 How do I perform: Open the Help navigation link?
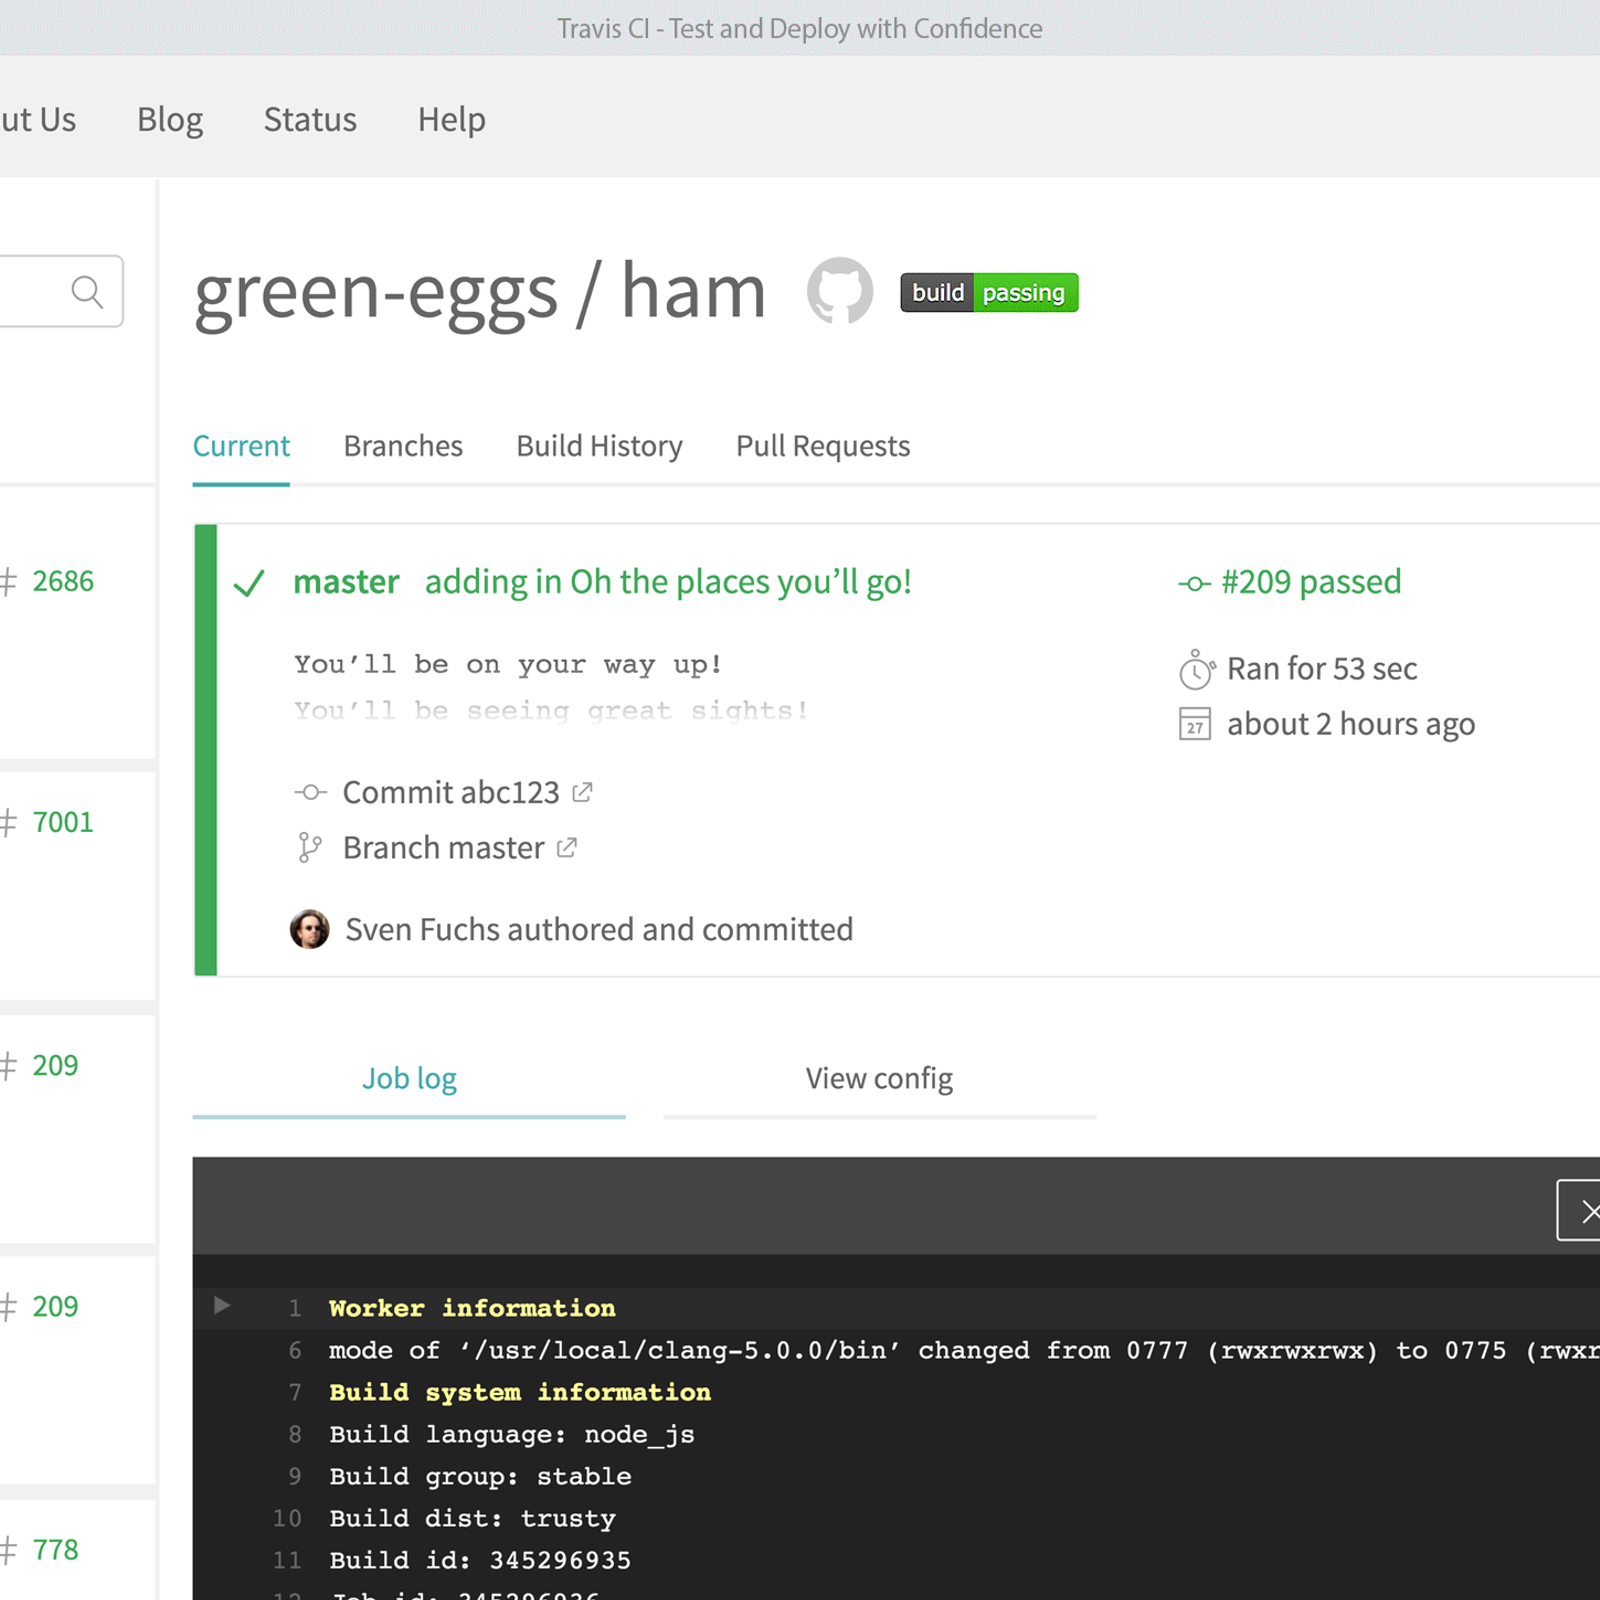pos(452,120)
